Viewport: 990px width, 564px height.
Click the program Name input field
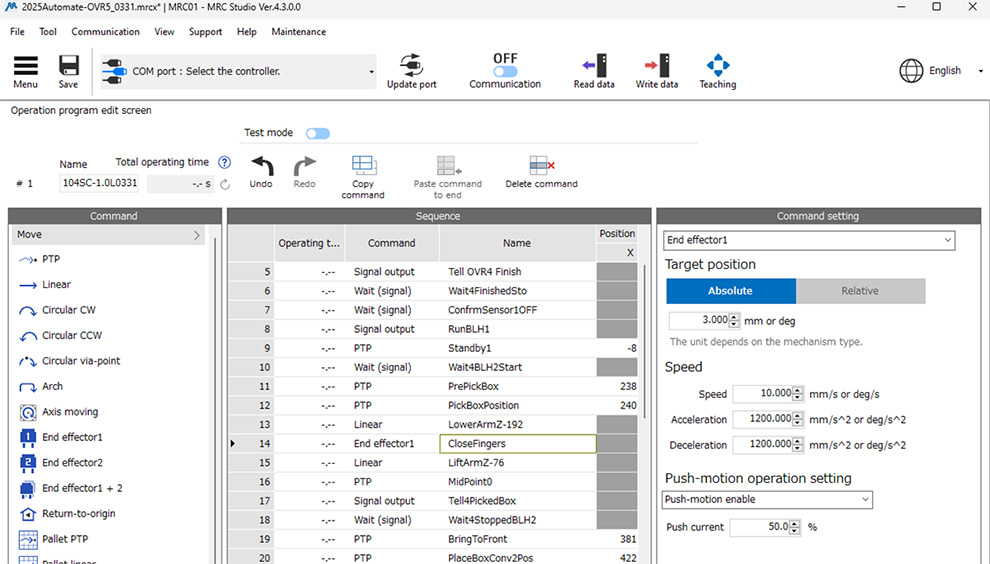(x=99, y=184)
